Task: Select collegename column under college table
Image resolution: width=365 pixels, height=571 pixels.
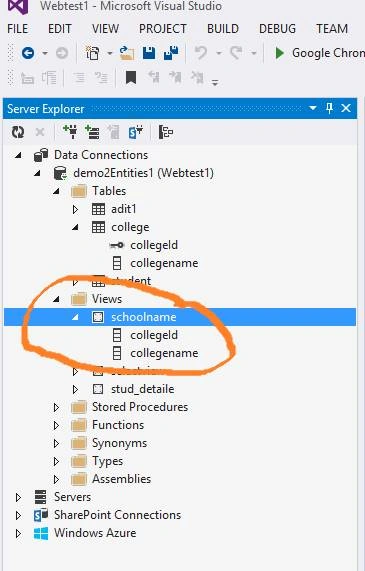Action: pos(164,263)
